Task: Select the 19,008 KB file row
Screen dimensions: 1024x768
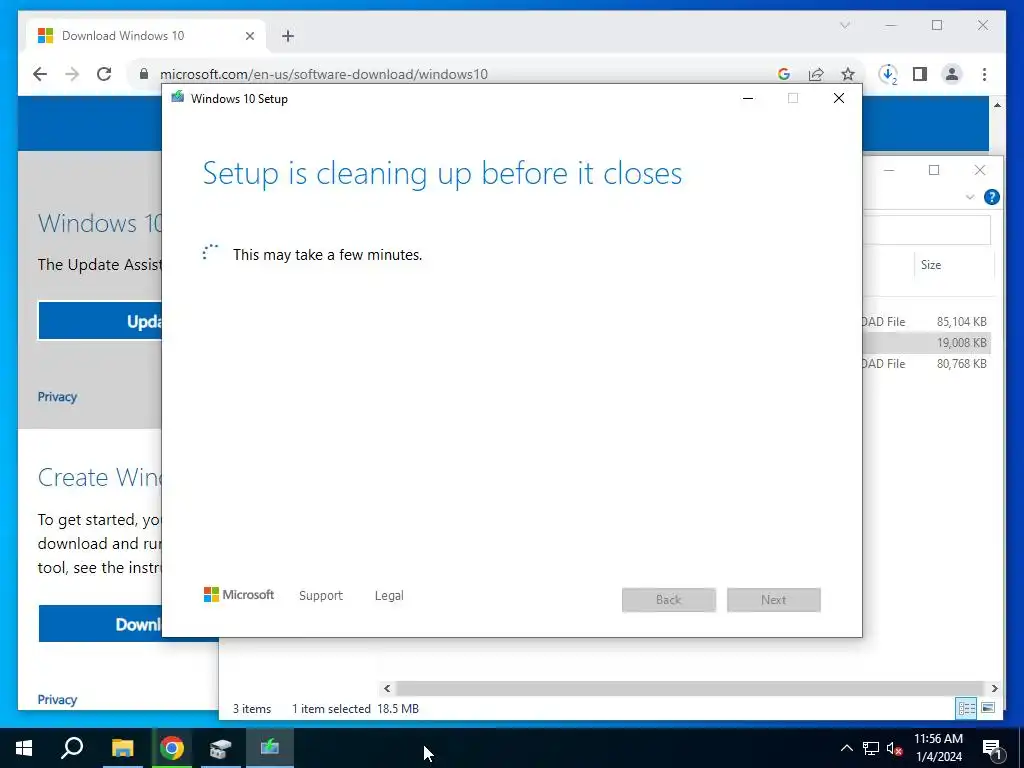Action: click(x=926, y=342)
